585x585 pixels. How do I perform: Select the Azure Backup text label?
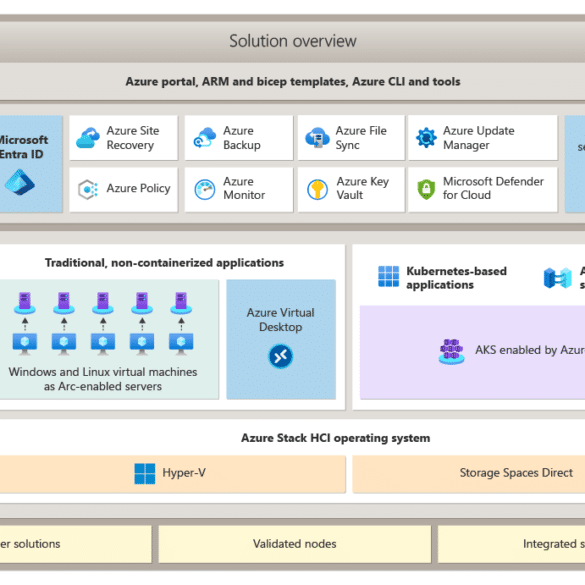(242, 138)
